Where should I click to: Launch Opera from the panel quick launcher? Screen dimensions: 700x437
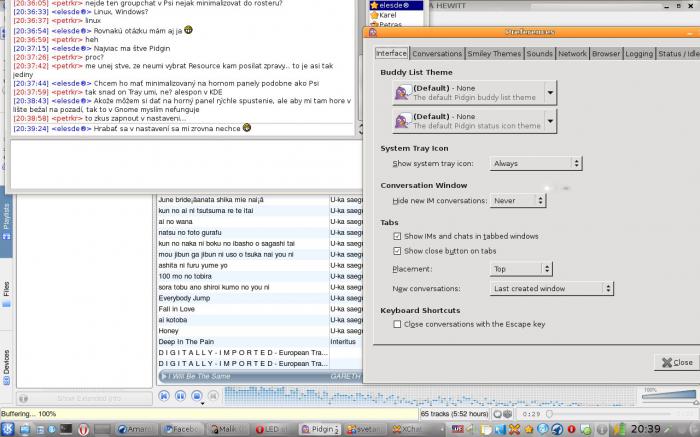83,430
